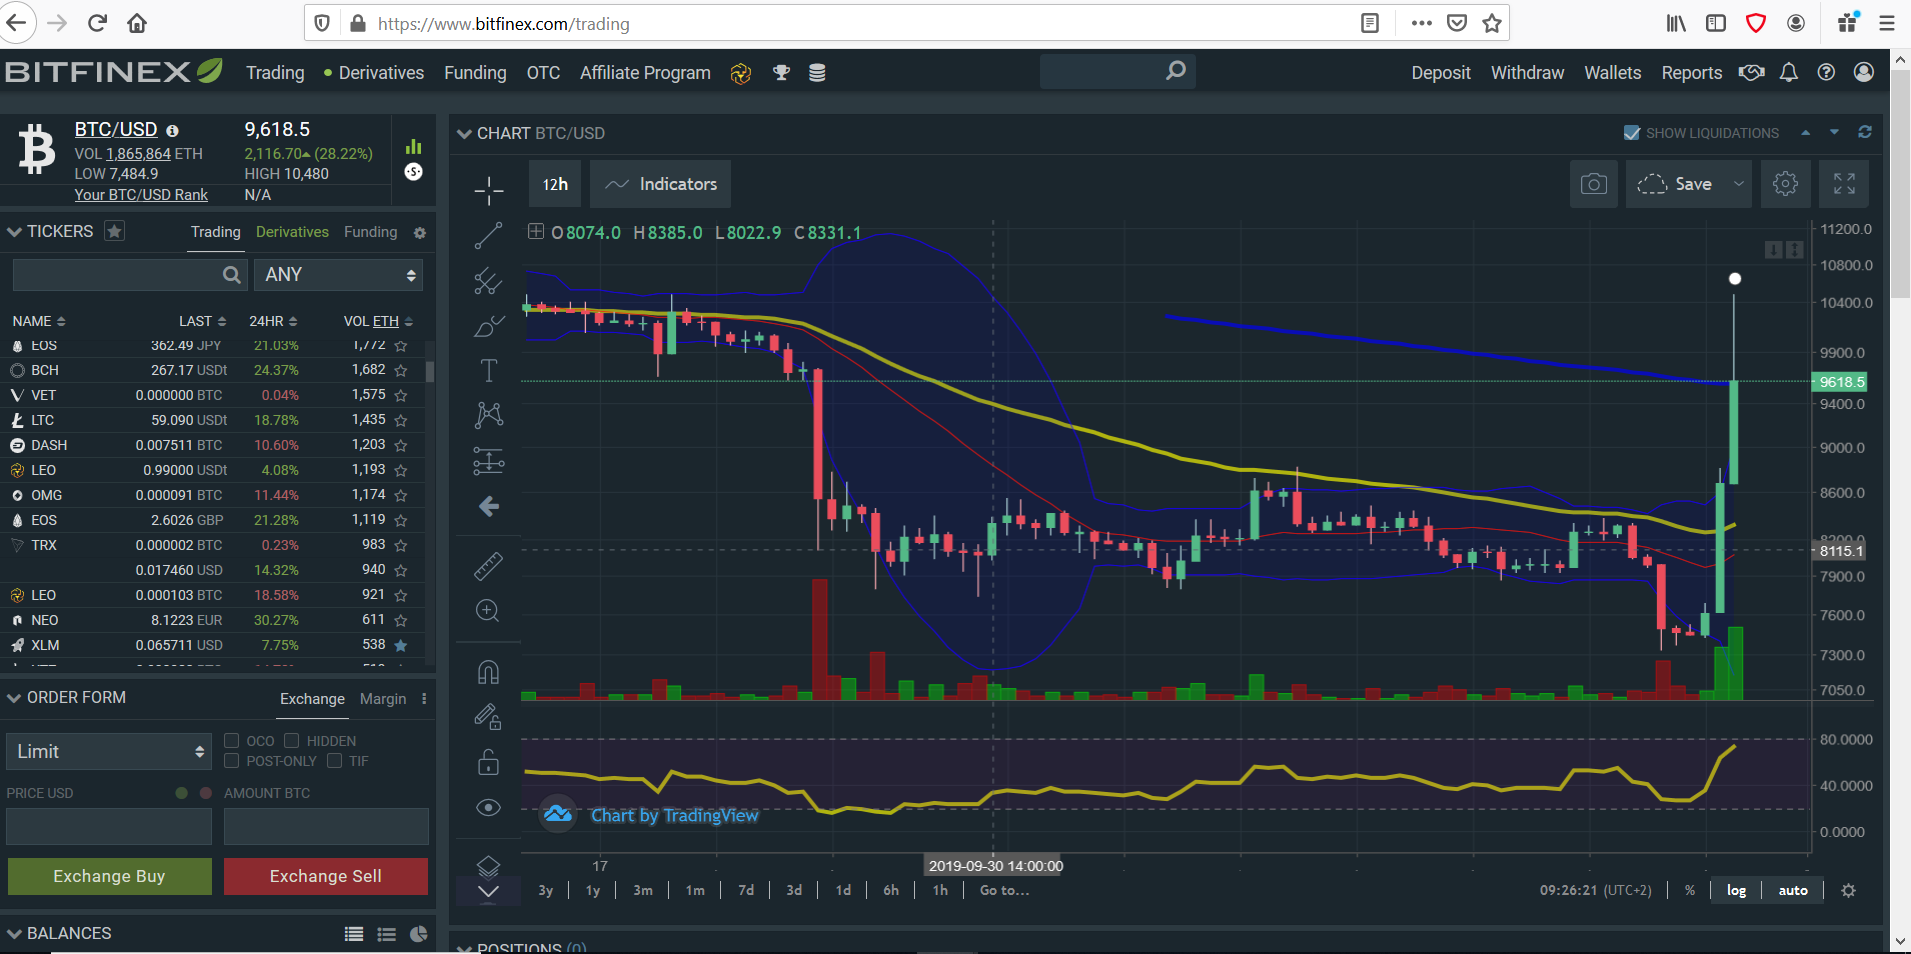This screenshot has width=1911, height=954.
Task: Toggle auto scale on chart
Action: 1793,891
